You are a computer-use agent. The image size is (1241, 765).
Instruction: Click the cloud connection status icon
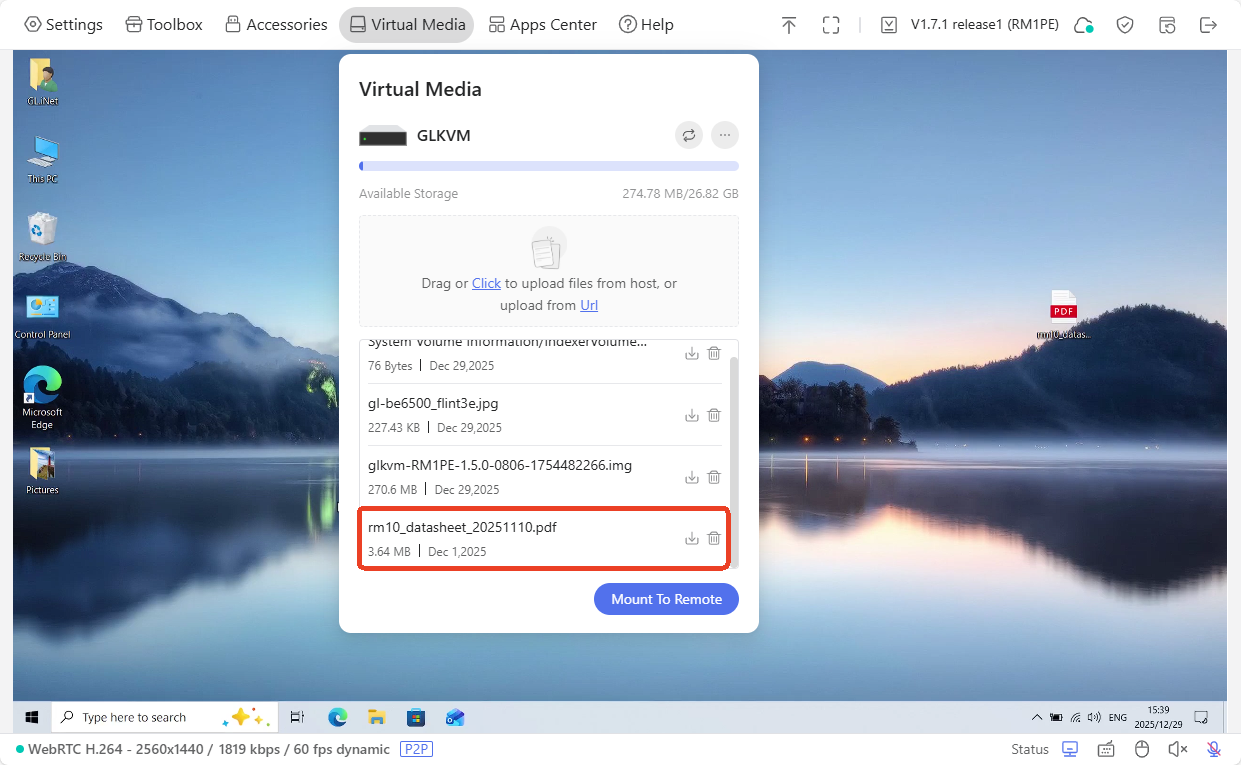click(x=1083, y=25)
